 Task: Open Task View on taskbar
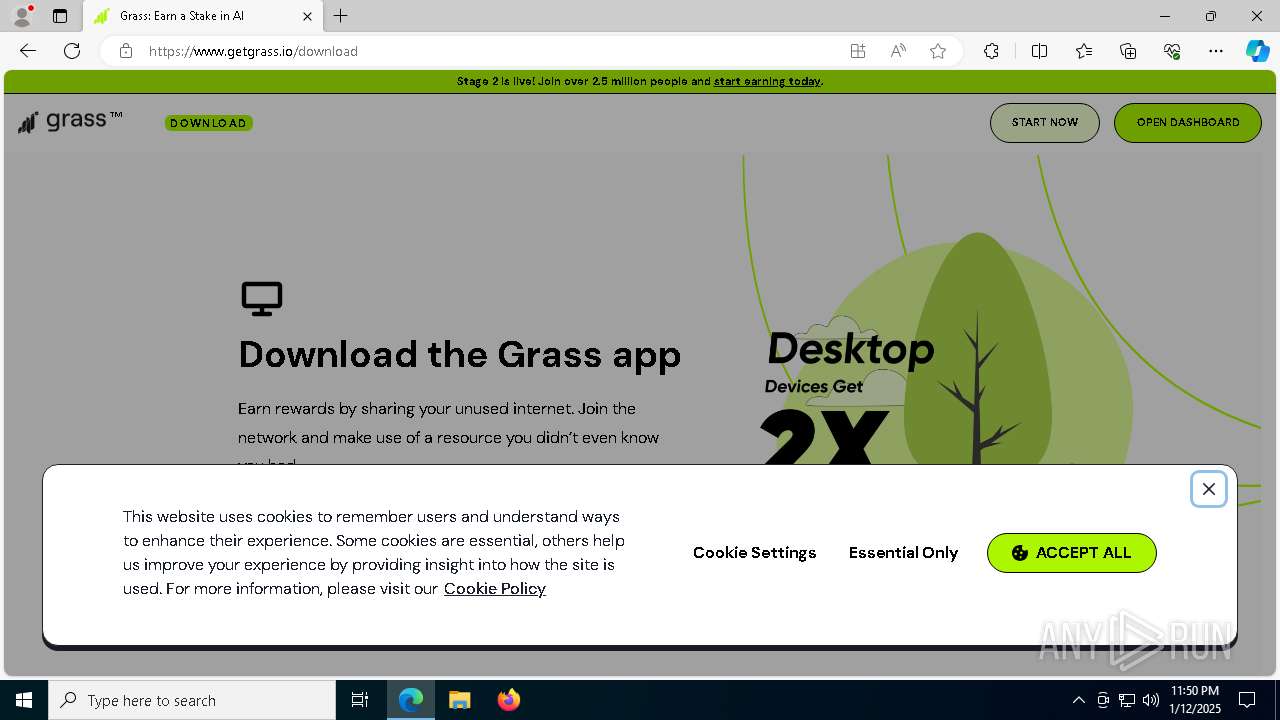(360, 700)
